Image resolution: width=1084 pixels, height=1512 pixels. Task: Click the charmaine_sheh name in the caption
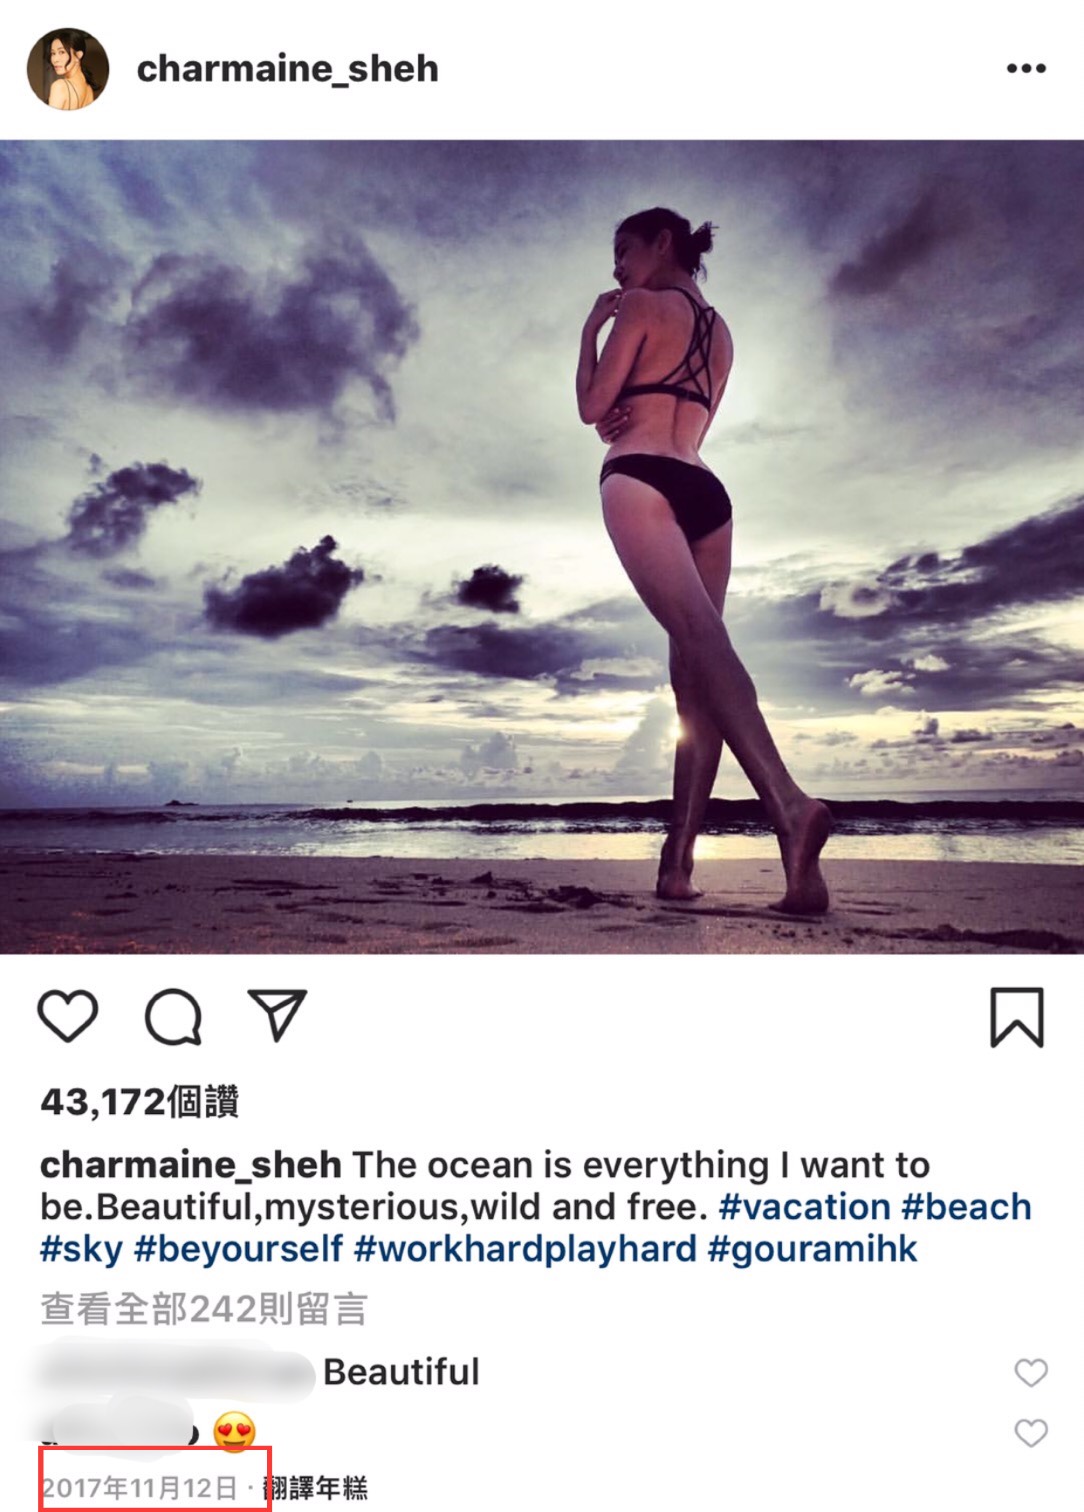tap(191, 1165)
